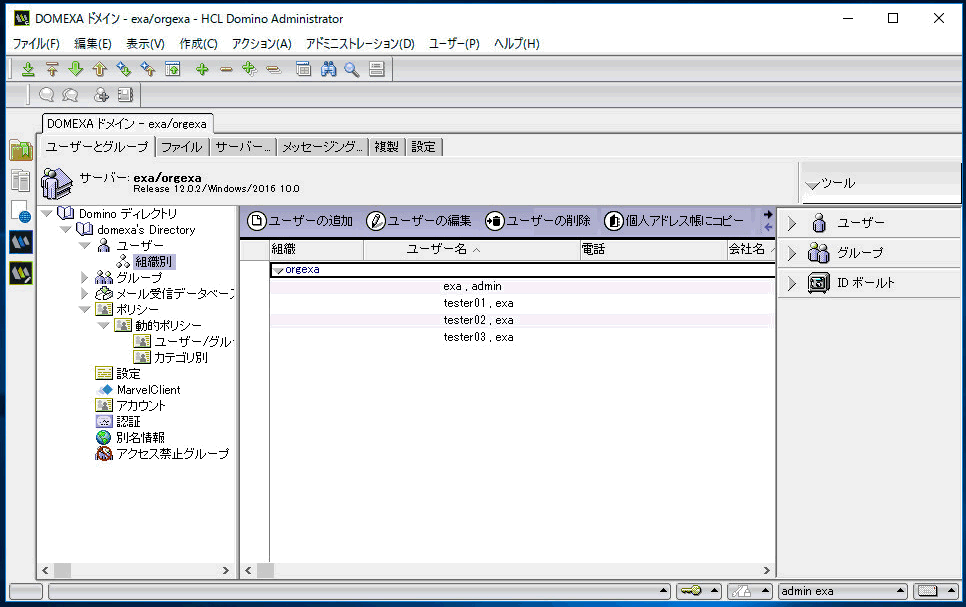The height and width of the screenshot is (607, 966).
Task: Expand the ID ボールト tools section
Action: pos(790,282)
